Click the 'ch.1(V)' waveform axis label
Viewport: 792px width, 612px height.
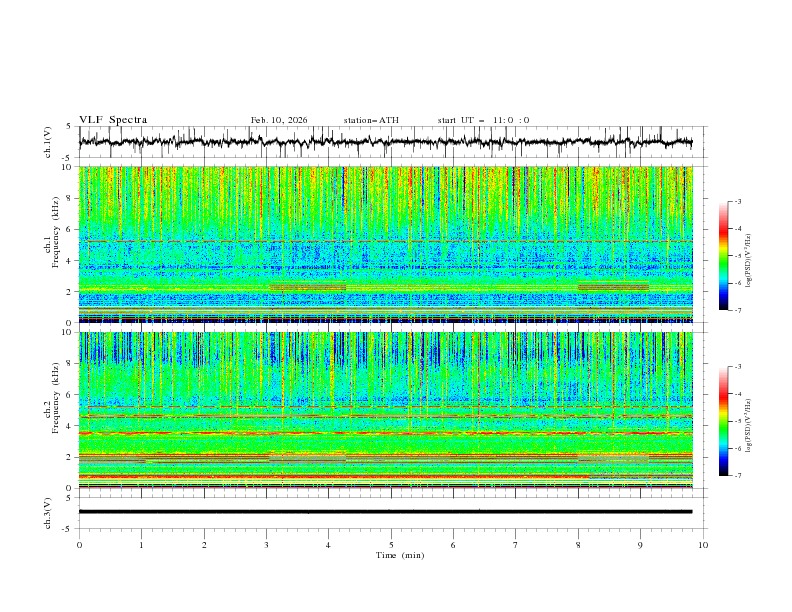click(x=48, y=142)
